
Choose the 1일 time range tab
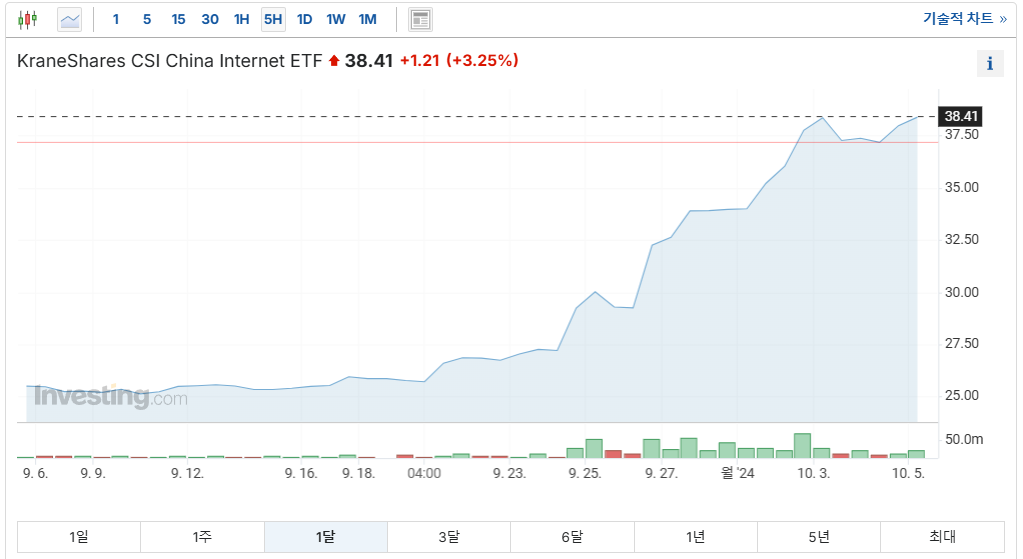[x=79, y=537]
